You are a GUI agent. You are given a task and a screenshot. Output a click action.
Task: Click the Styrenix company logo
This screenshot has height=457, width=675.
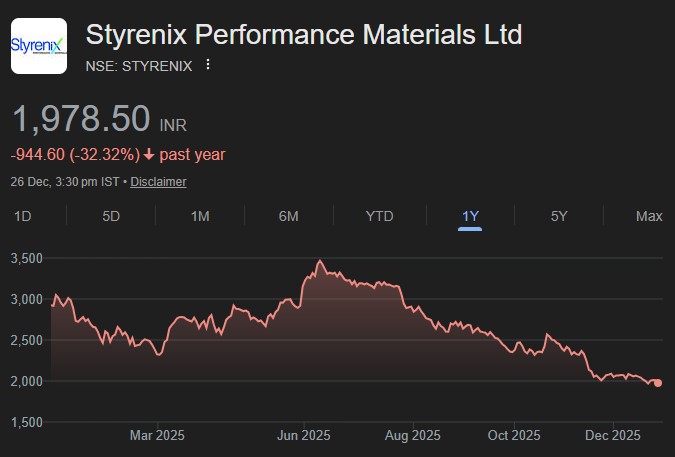39,46
